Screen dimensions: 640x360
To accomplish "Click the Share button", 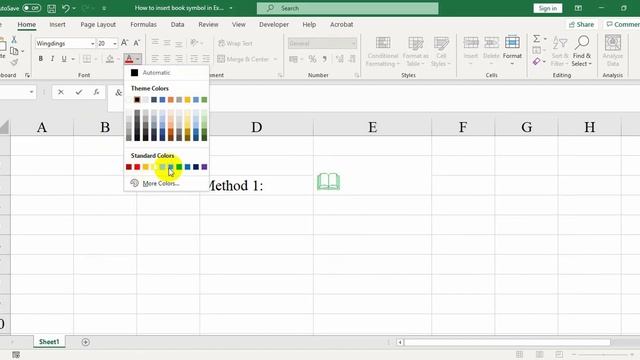I will tap(581, 24).
